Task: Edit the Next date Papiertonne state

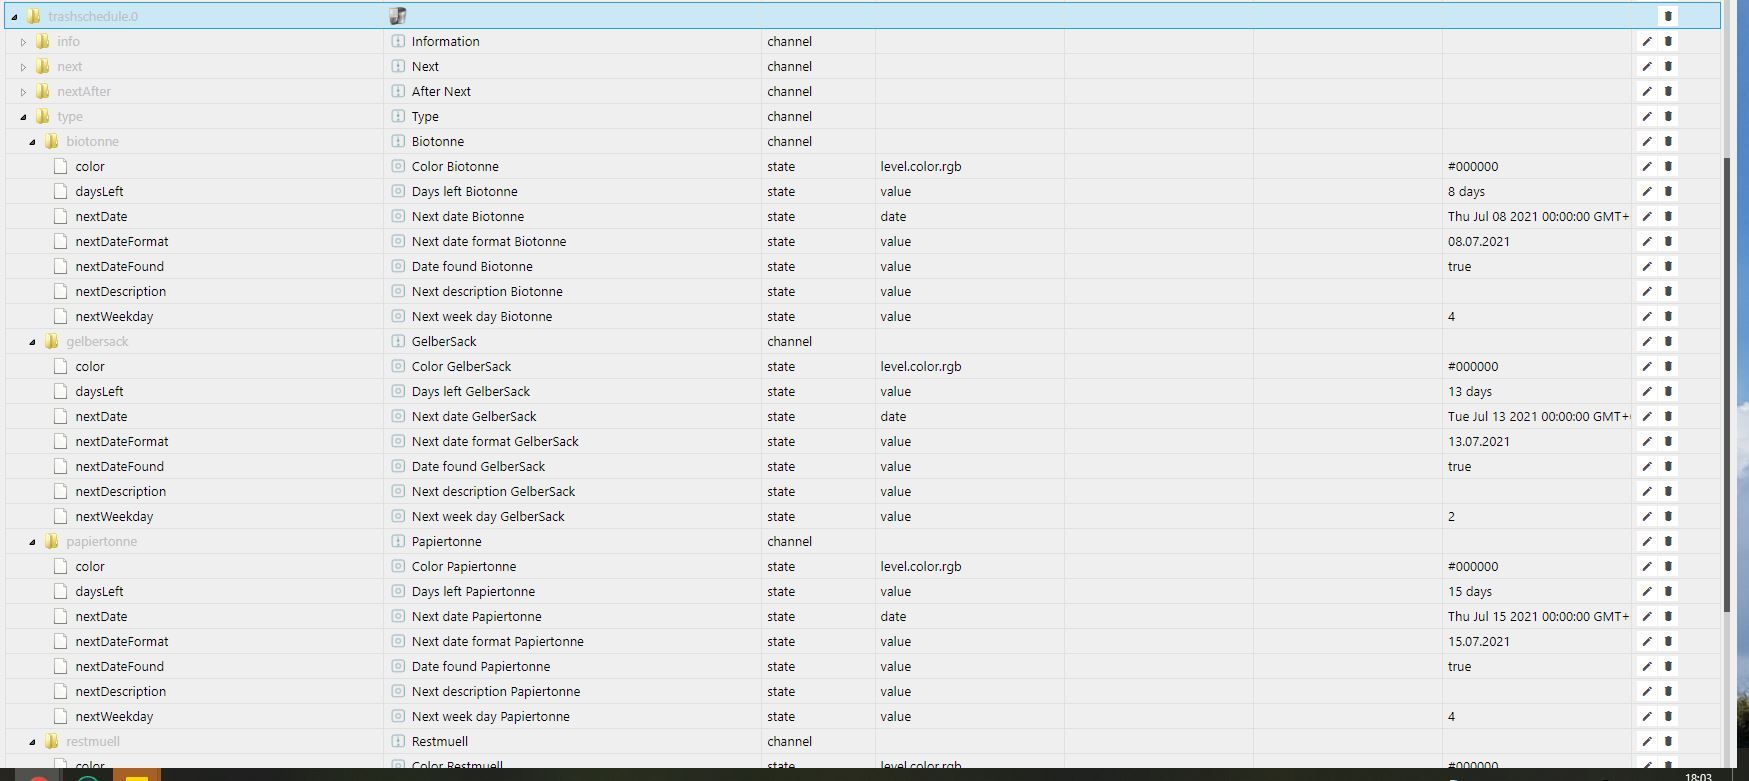Action: pos(1647,616)
